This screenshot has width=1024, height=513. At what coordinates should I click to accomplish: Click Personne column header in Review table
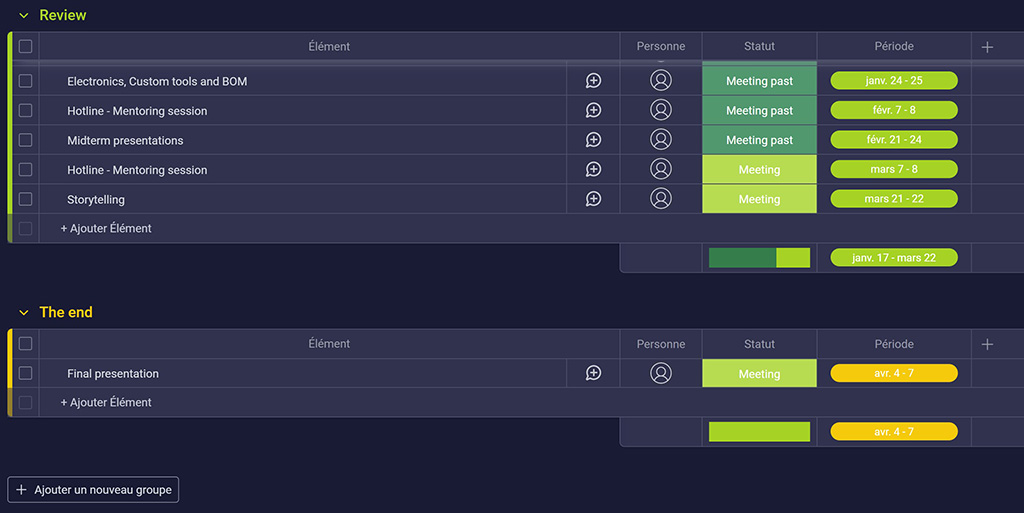[x=661, y=46]
